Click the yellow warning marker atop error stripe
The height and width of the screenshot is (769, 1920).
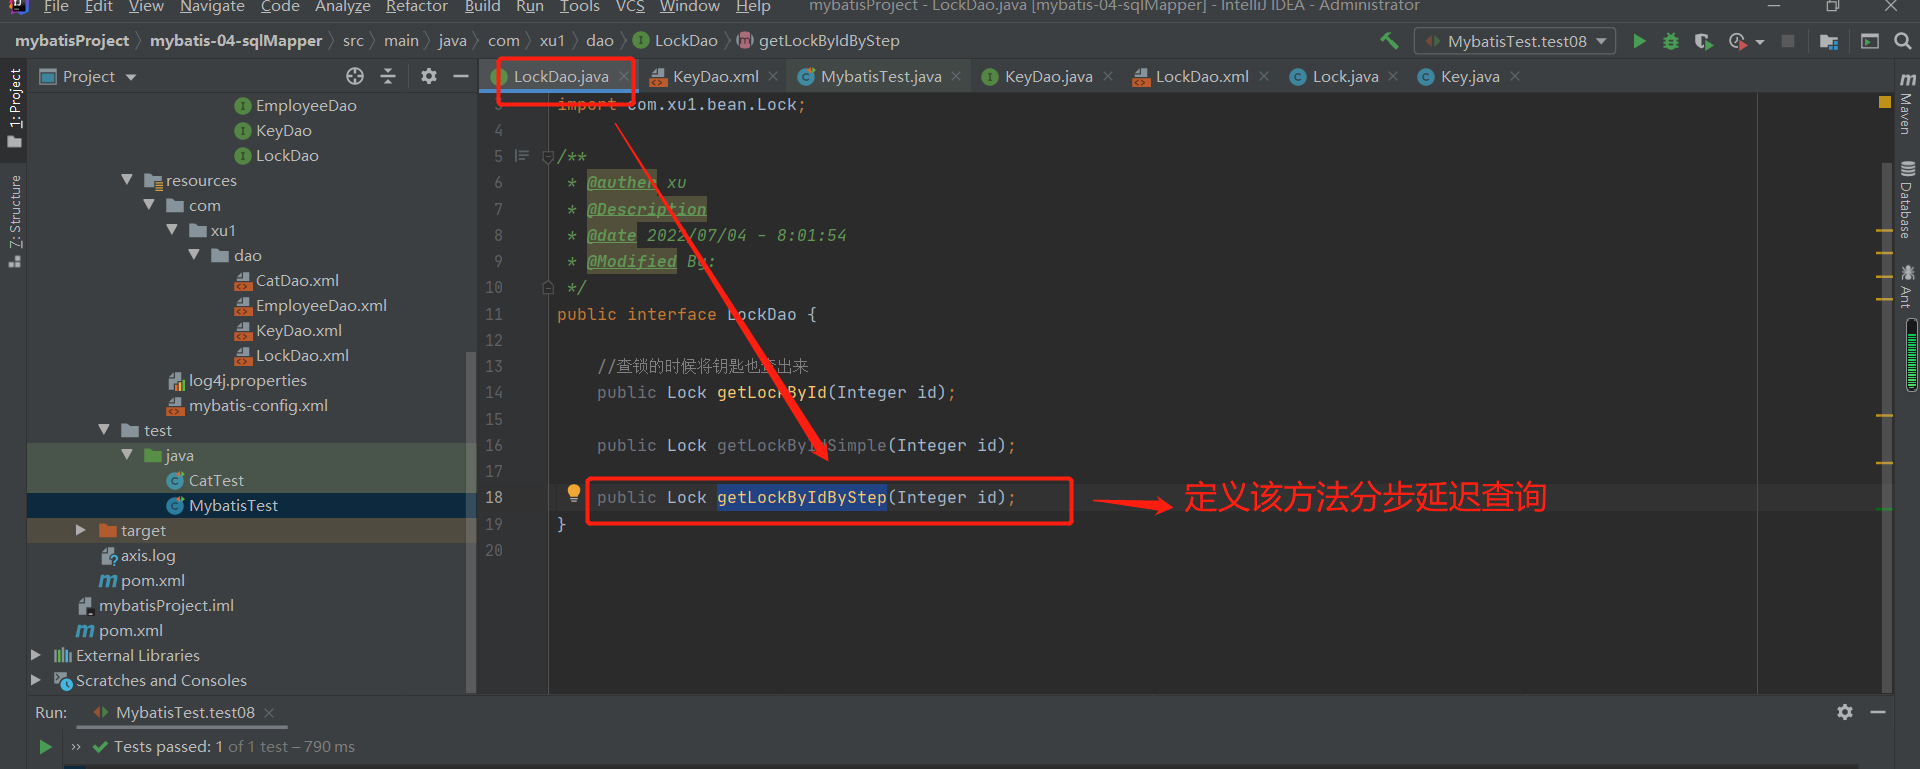coord(1885,102)
